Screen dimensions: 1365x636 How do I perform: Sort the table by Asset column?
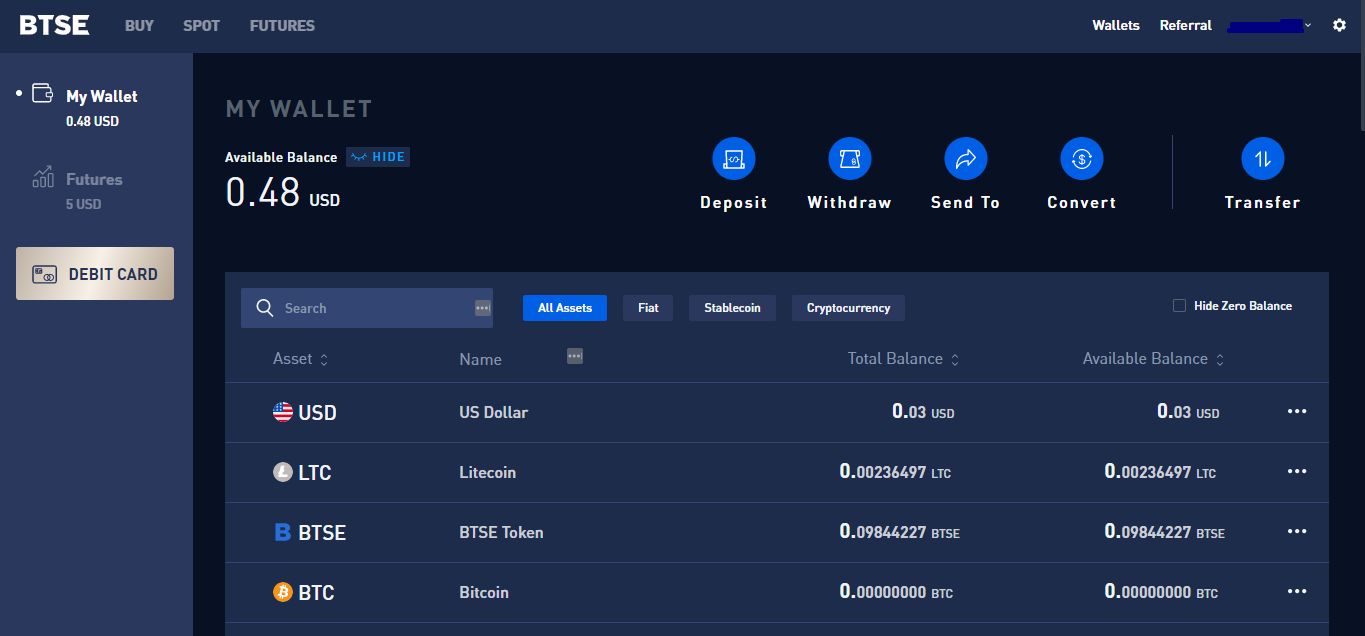pyautogui.click(x=300, y=359)
